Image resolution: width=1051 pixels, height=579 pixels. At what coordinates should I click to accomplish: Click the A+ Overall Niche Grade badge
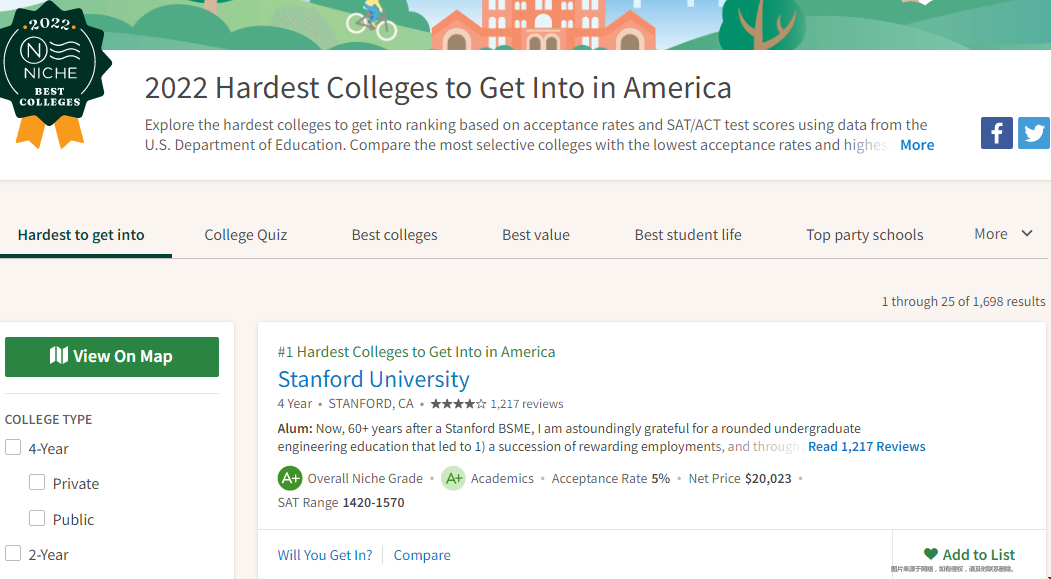[x=290, y=478]
